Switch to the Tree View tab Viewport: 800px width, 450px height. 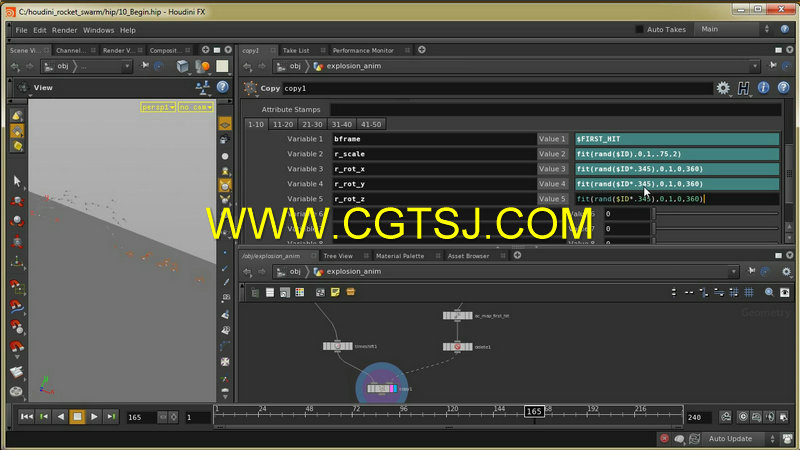[338, 256]
